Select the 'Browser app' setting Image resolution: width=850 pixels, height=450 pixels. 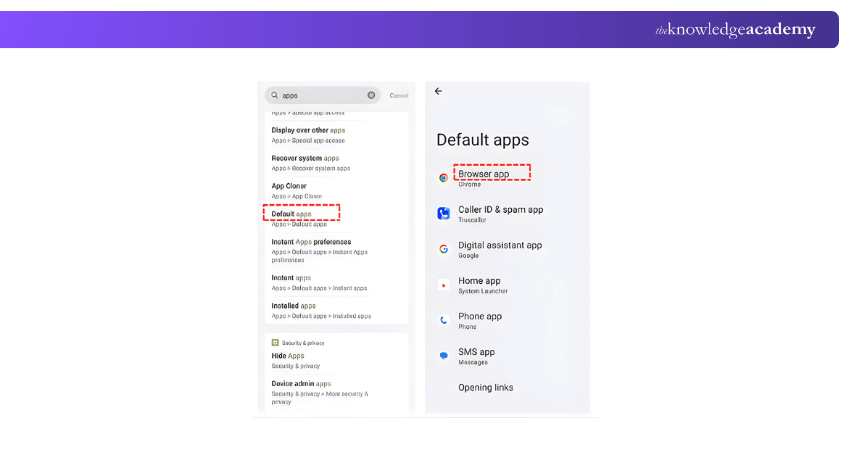click(x=507, y=178)
